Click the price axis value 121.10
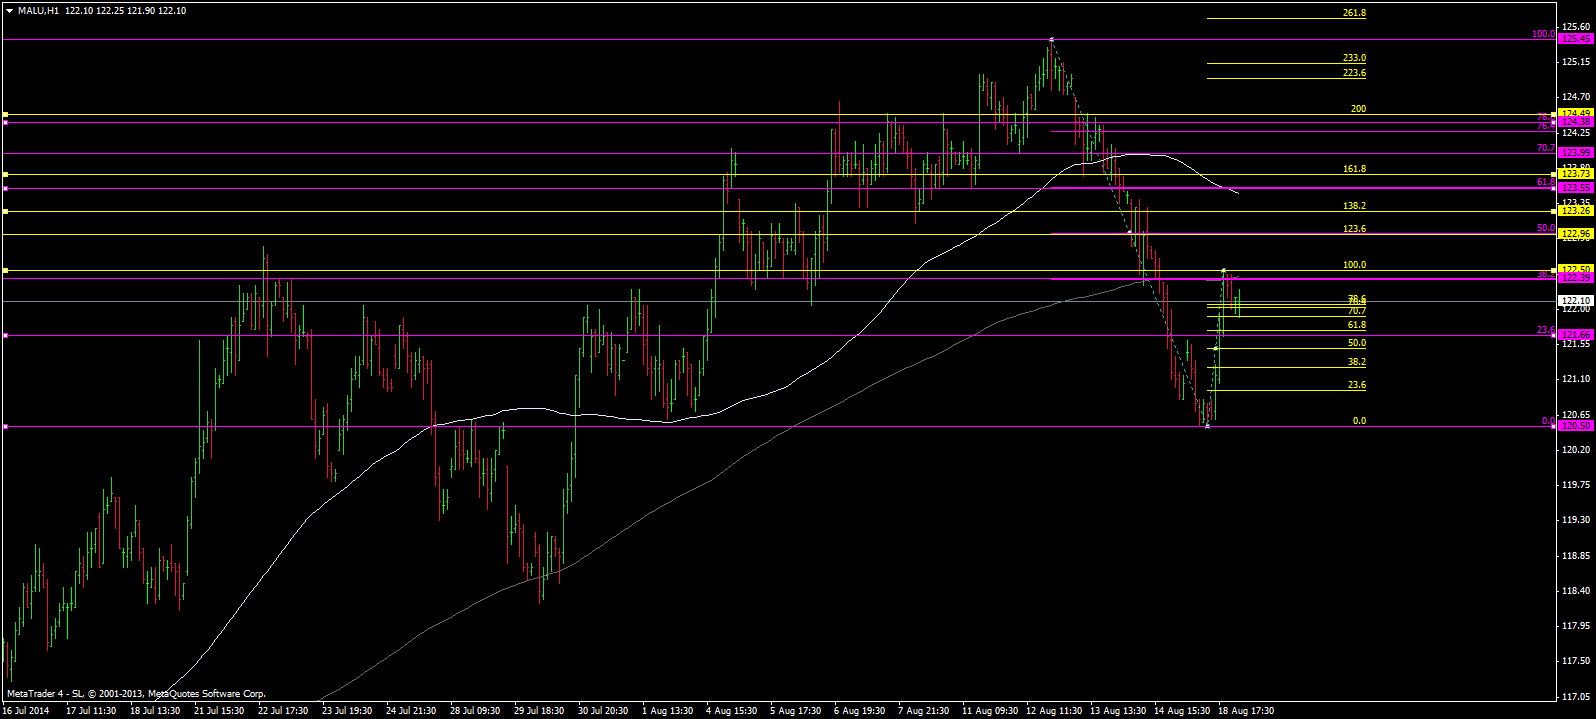The image size is (1596, 719). (1575, 379)
